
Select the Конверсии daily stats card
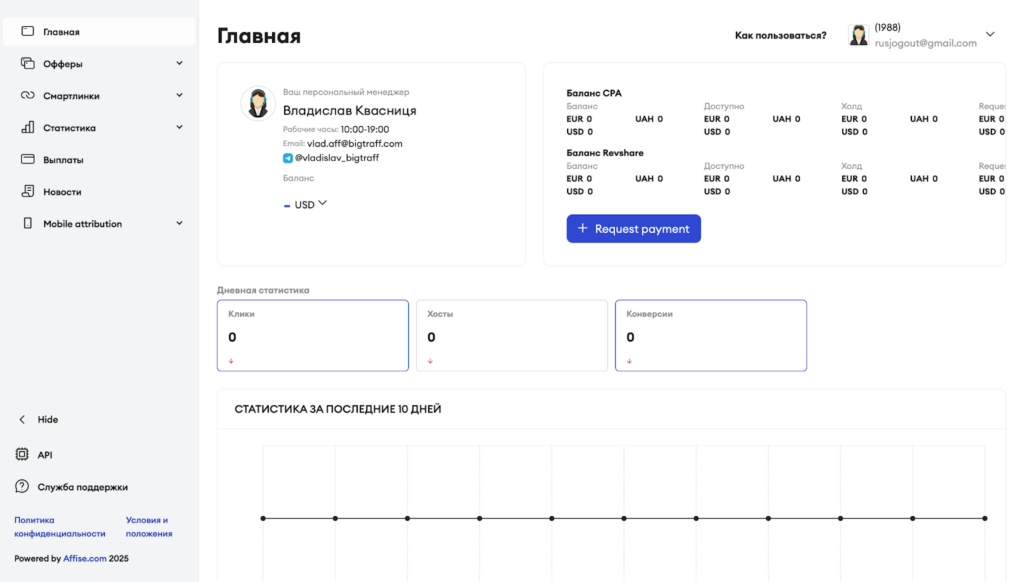(711, 336)
